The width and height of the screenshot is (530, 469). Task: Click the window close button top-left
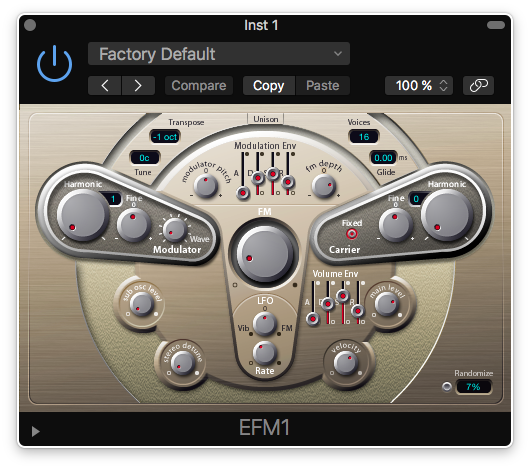point(30,25)
